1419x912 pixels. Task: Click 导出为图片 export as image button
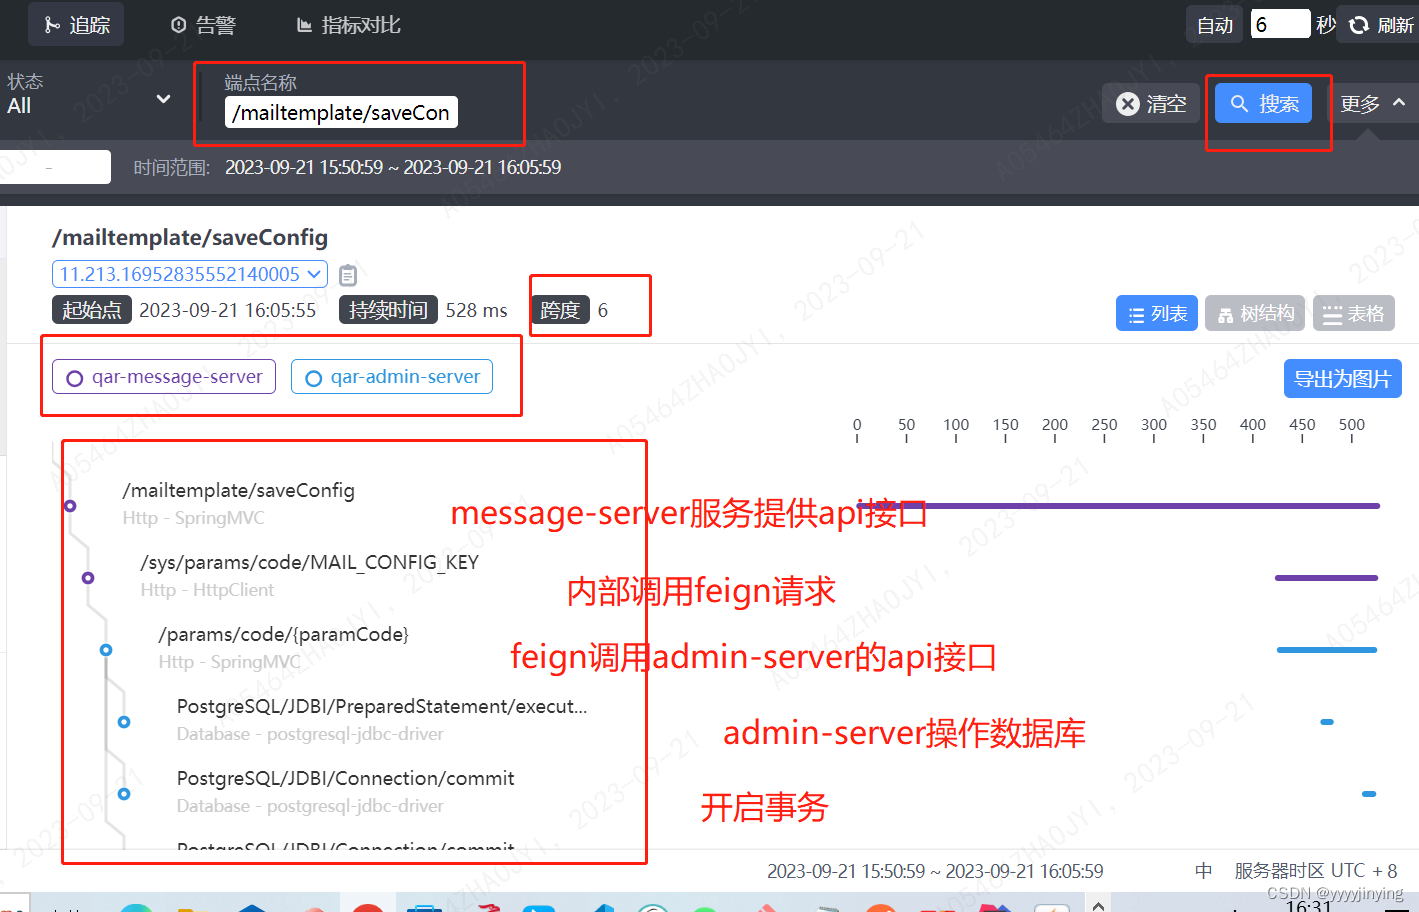pos(1343,379)
